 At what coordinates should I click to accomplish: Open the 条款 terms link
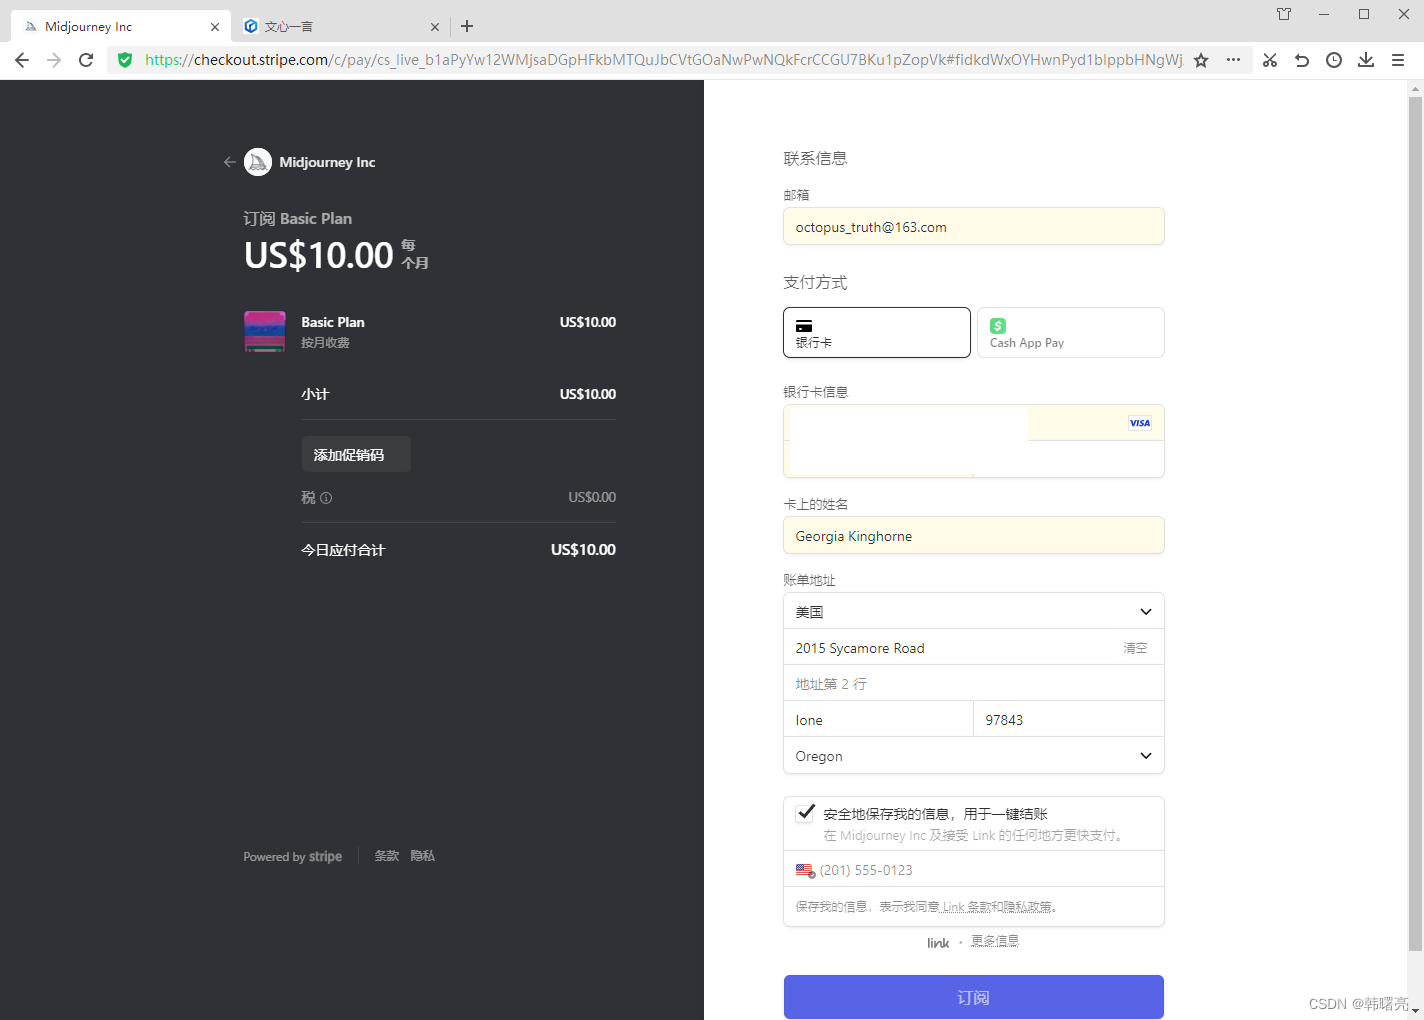[x=387, y=856]
